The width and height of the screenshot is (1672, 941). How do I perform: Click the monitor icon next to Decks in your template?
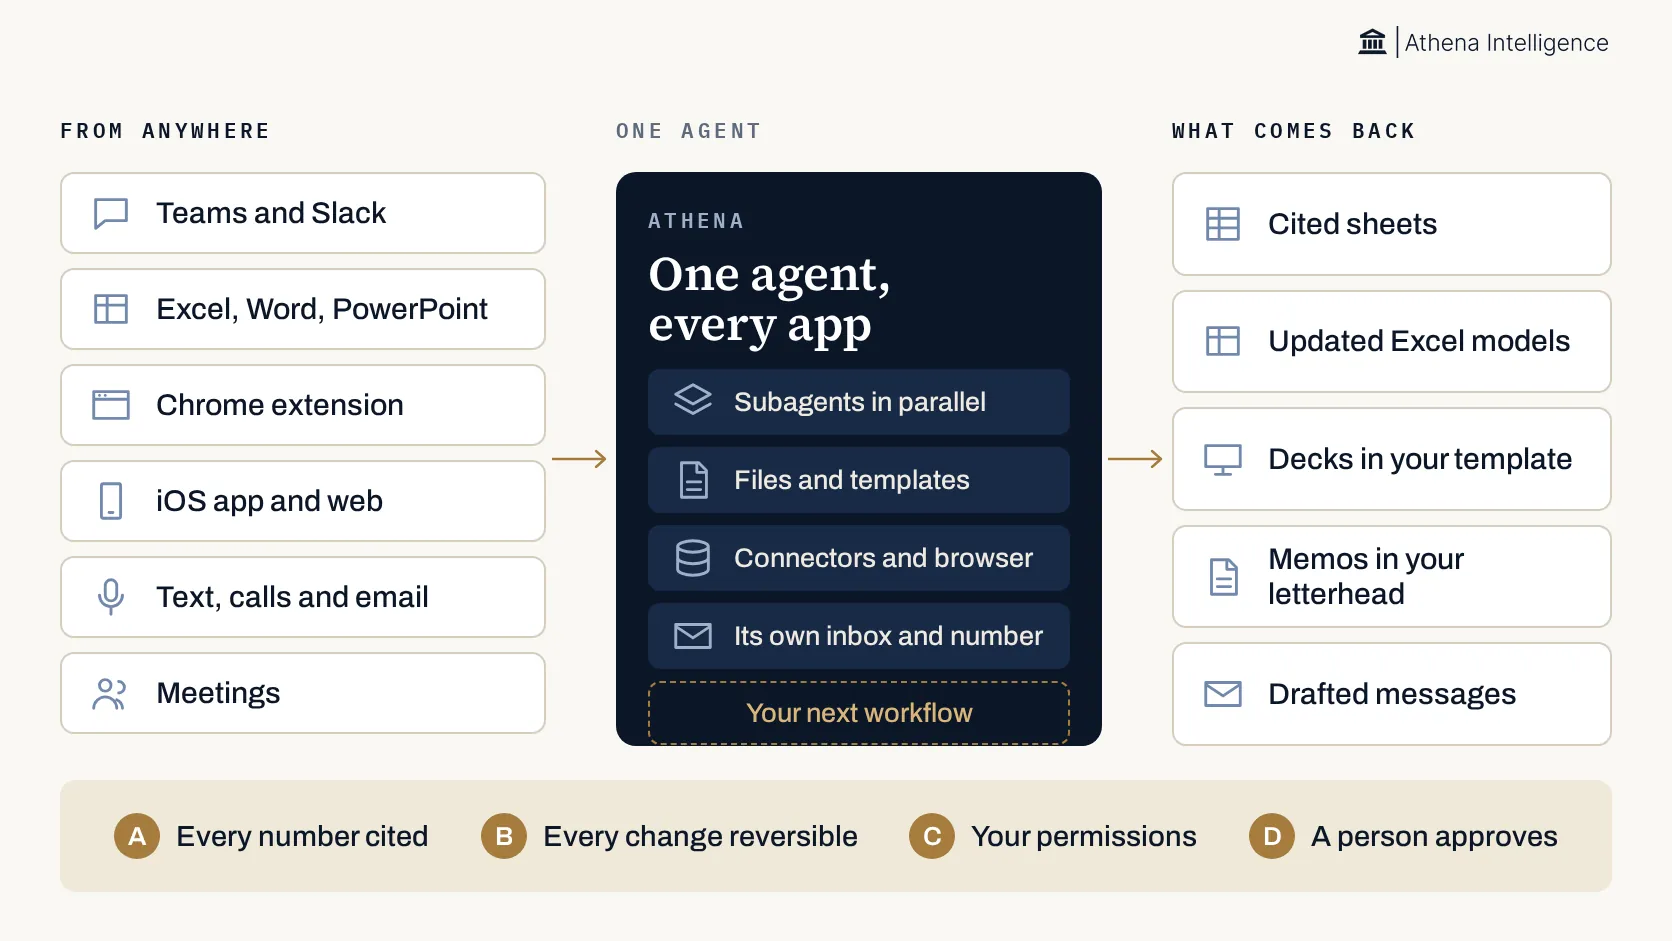[1223, 459]
